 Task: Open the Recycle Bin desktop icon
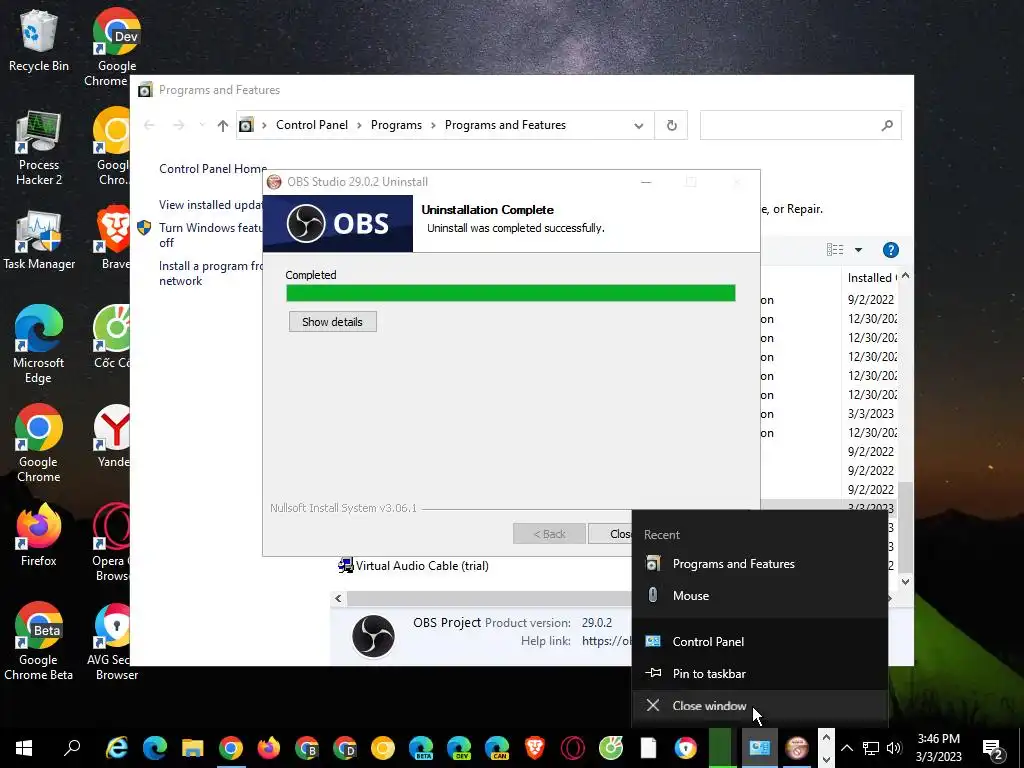tap(39, 39)
